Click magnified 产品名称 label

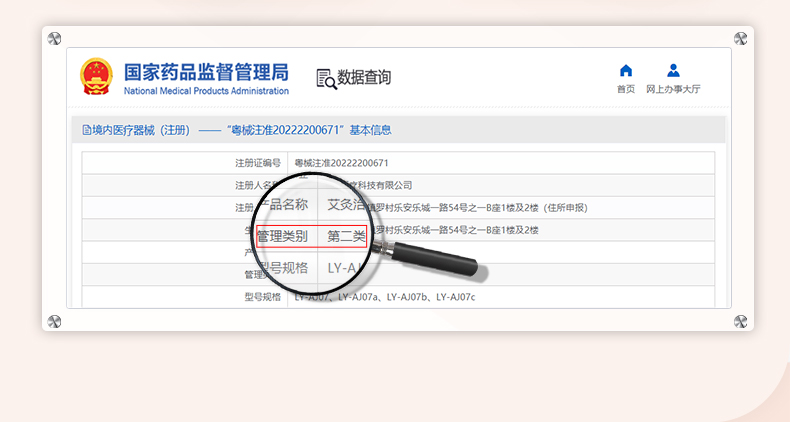(x=283, y=204)
